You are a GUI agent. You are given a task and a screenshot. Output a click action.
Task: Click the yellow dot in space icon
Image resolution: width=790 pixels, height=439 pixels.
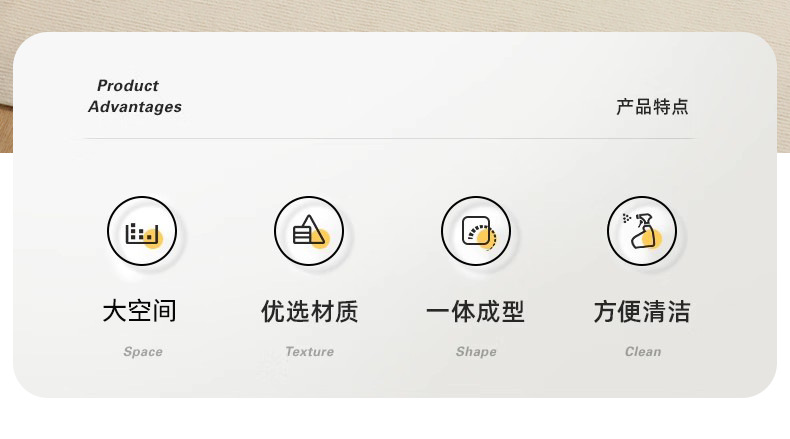coord(153,238)
